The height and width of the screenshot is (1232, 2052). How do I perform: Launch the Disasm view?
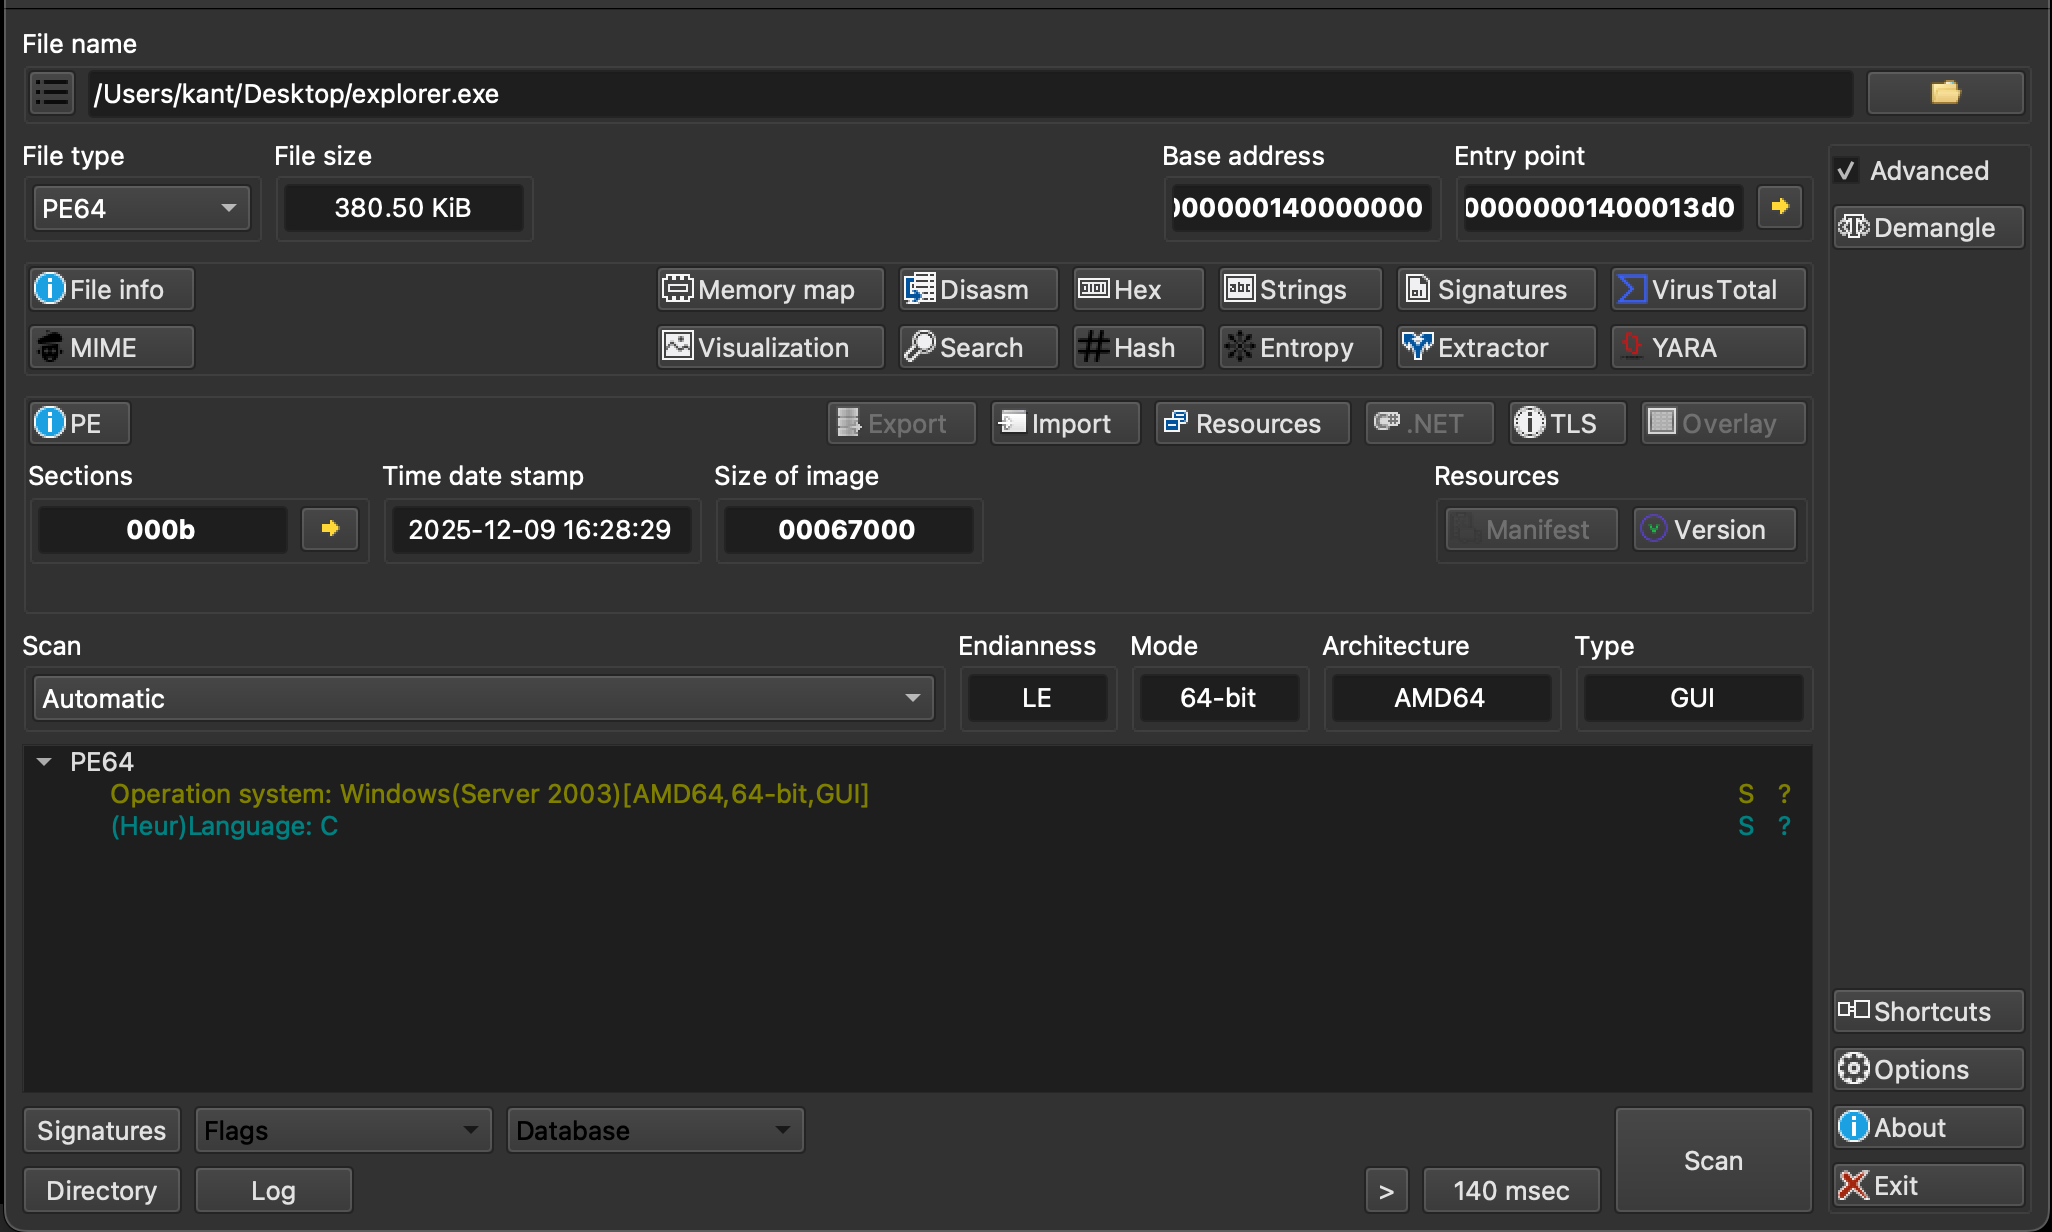pyautogui.click(x=978, y=289)
